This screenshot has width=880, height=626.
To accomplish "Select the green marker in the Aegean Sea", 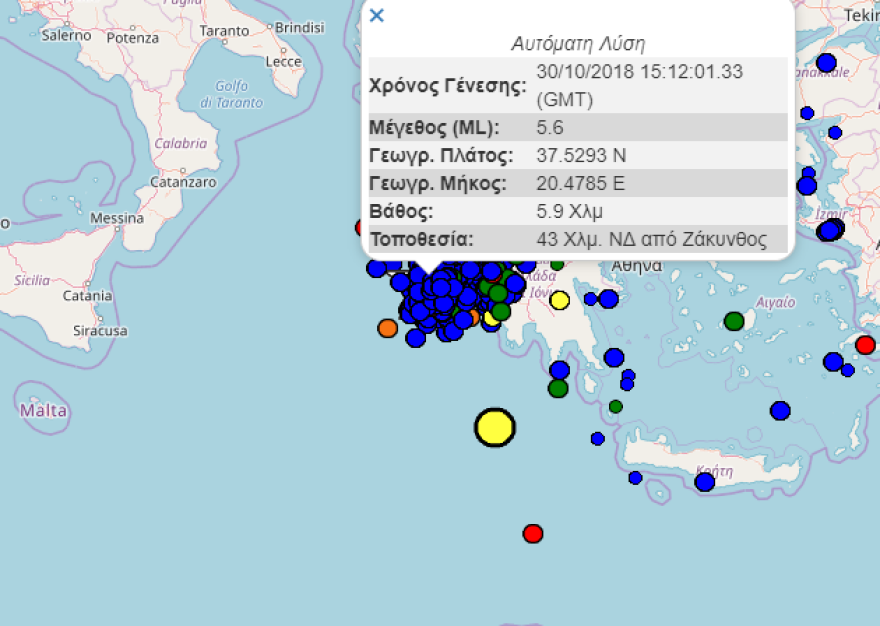I will click(734, 321).
